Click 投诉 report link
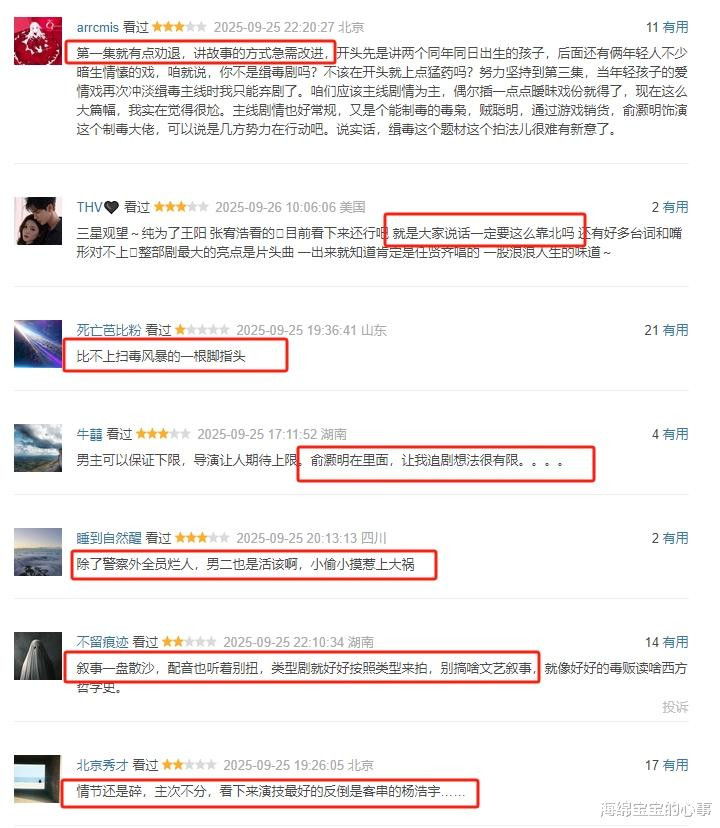This screenshot has height=828, width=720. [675, 707]
